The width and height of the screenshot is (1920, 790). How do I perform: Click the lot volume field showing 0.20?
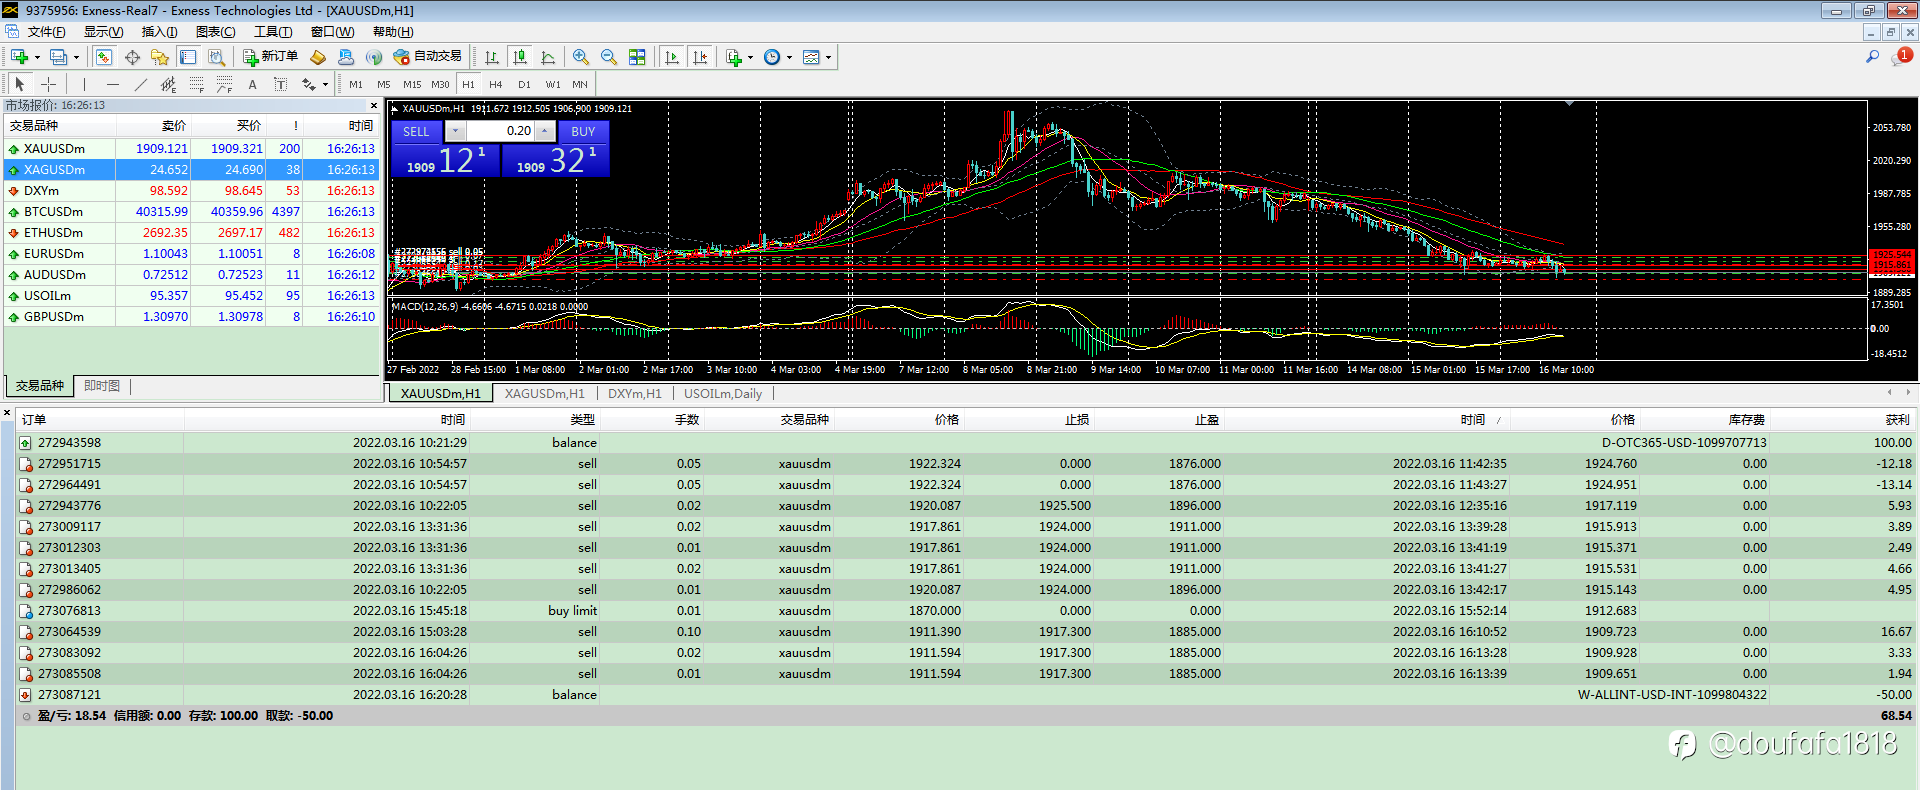click(x=501, y=131)
